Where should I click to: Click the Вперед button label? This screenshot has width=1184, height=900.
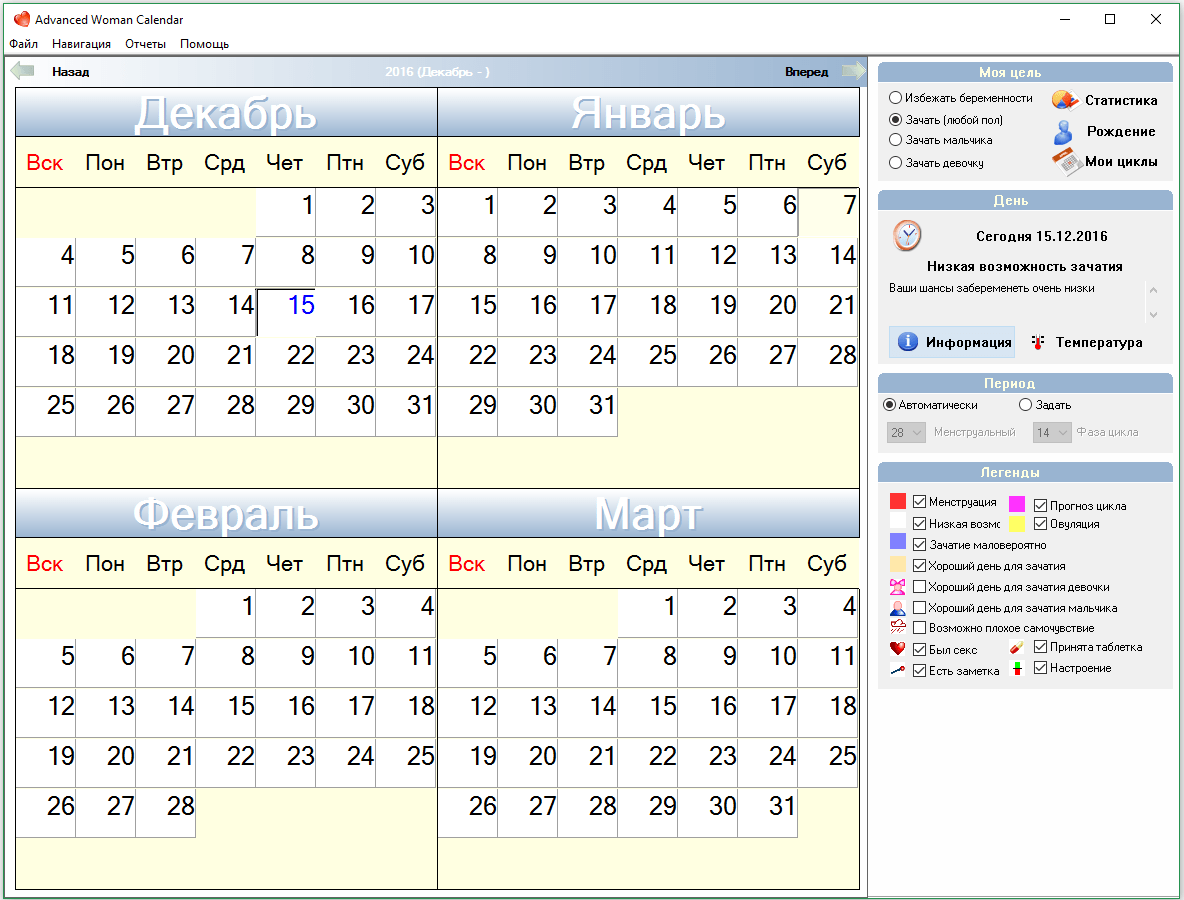click(x=806, y=72)
